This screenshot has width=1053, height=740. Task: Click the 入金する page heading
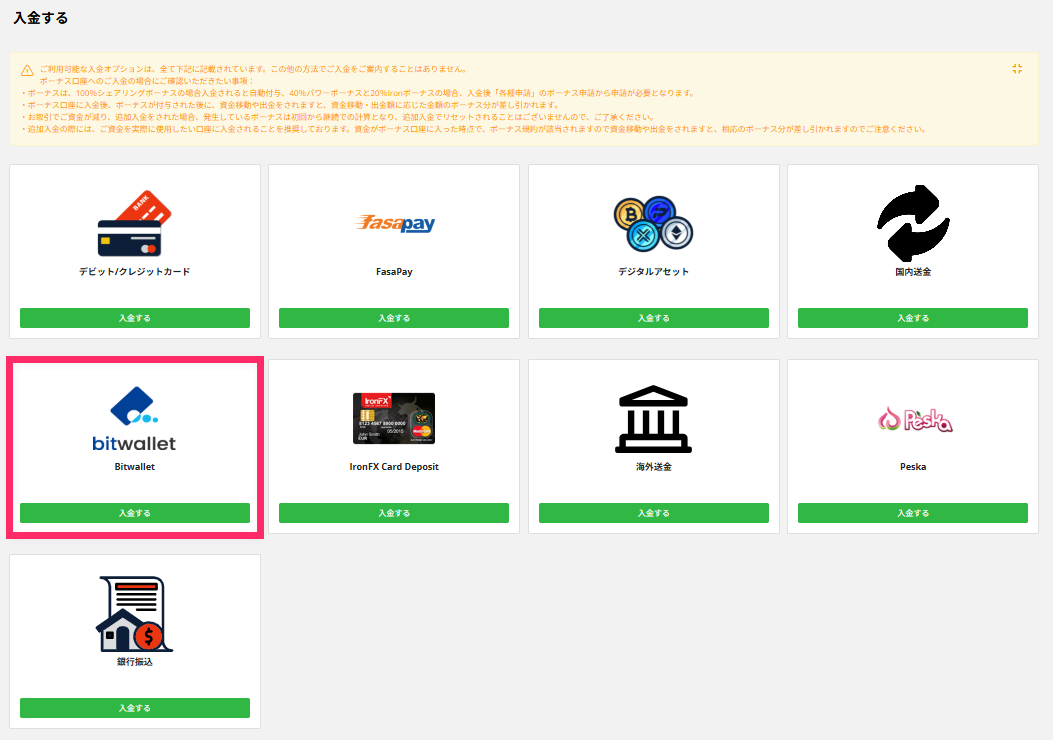[41, 18]
